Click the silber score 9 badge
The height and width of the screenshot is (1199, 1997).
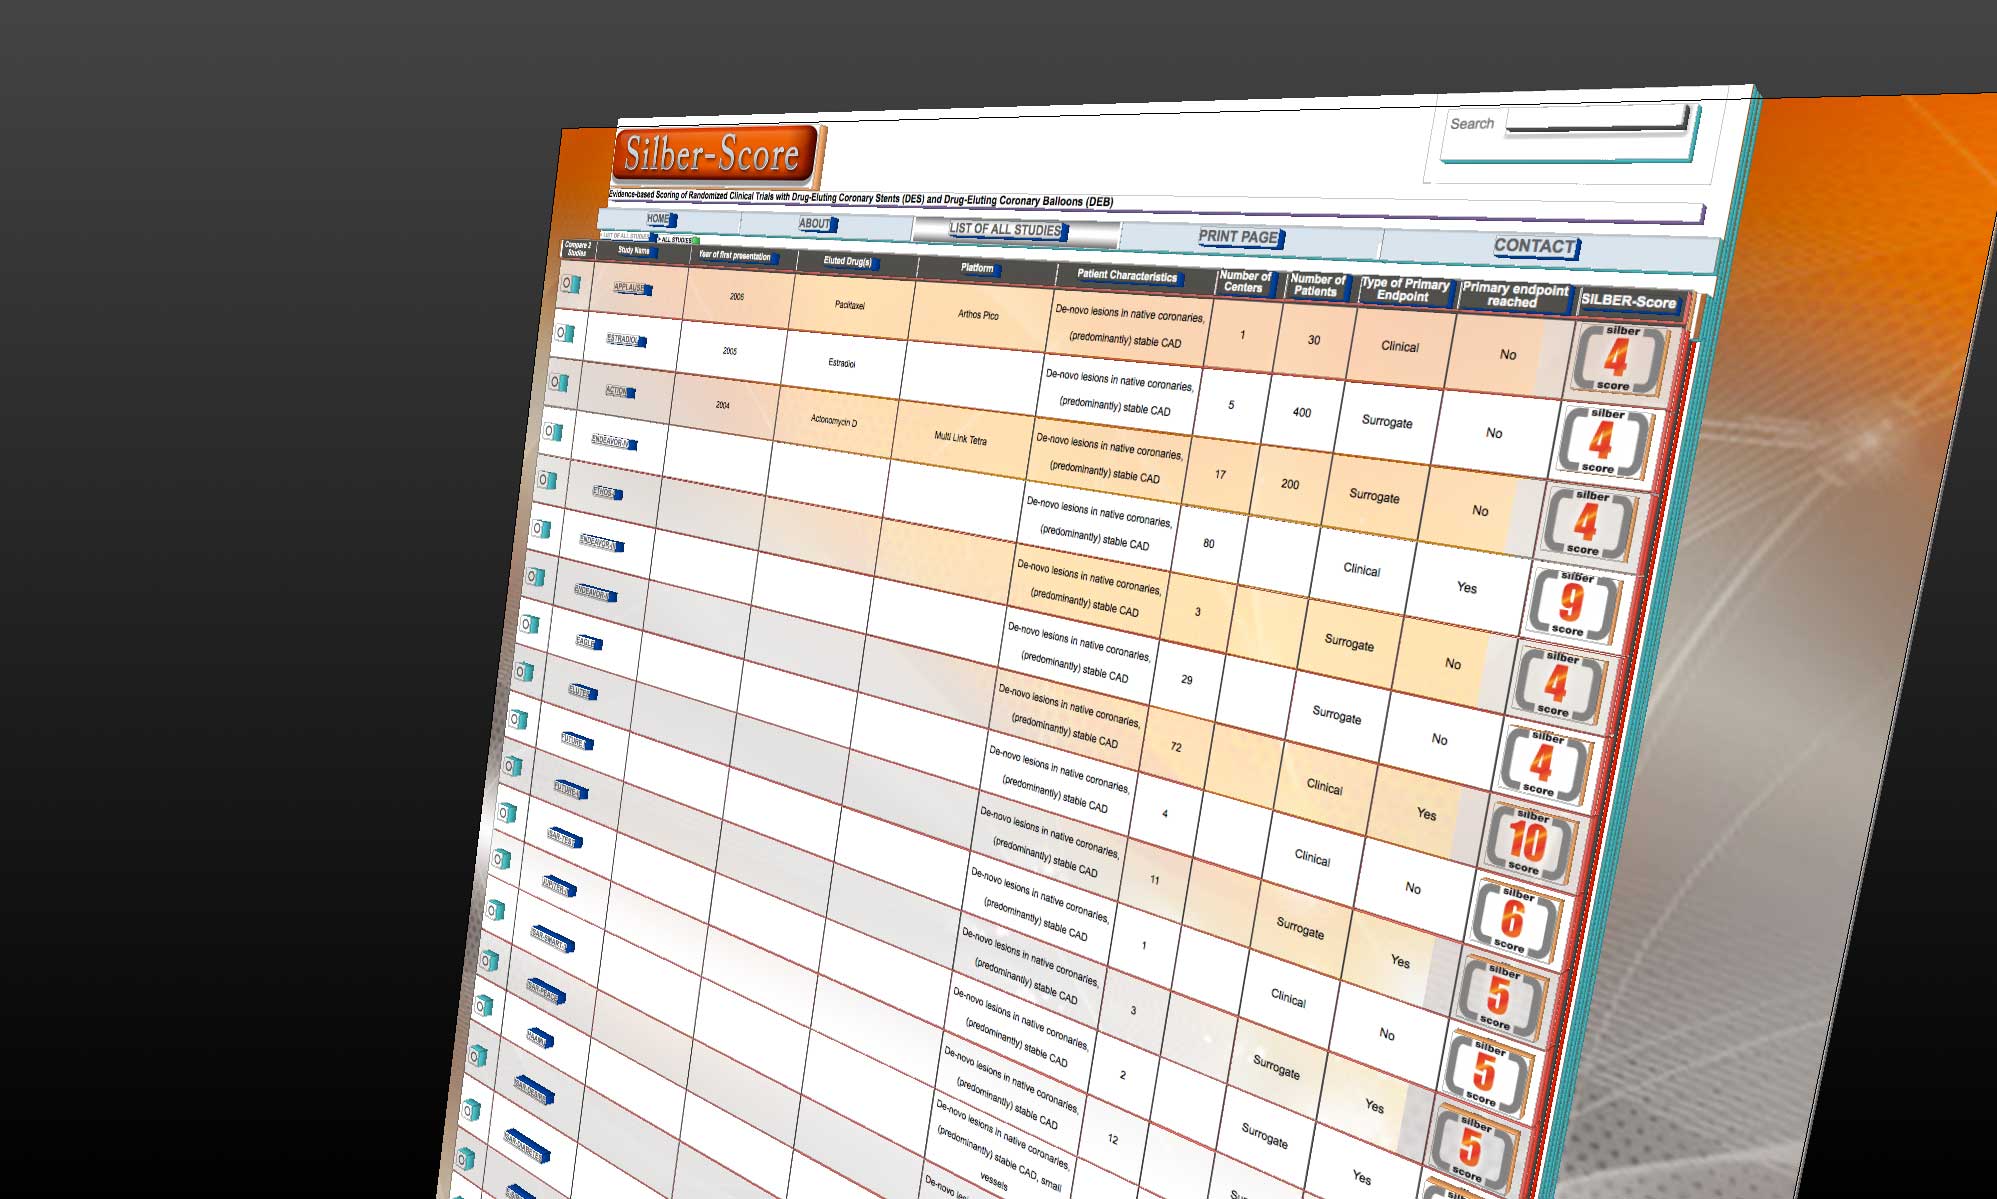pyautogui.click(x=1572, y=604)
